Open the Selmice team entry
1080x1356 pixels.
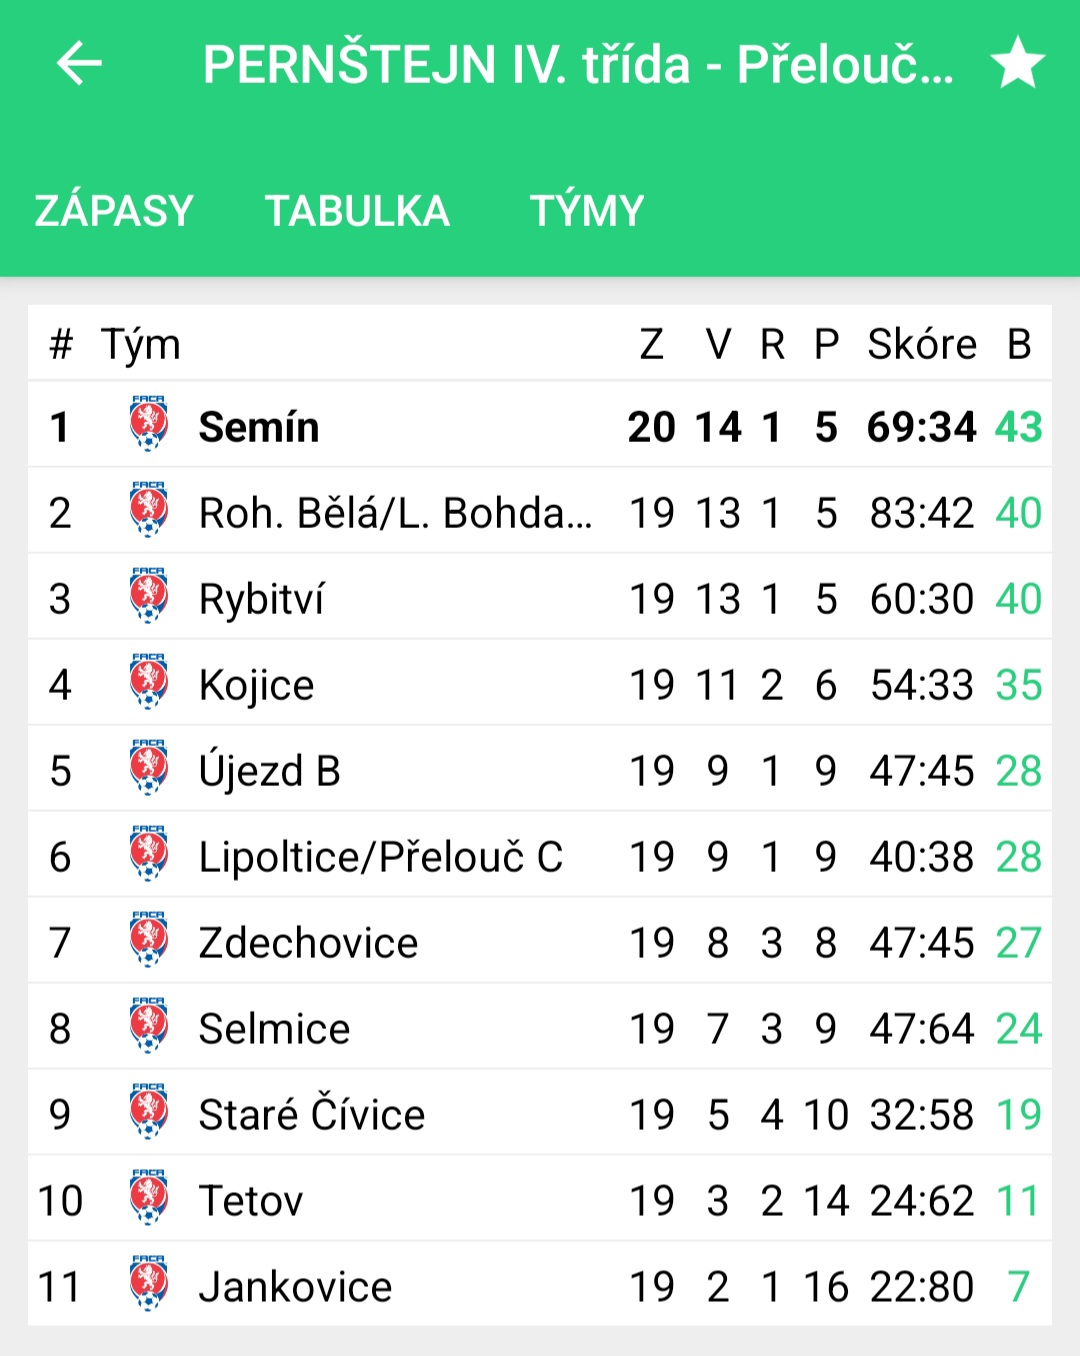540,1028
